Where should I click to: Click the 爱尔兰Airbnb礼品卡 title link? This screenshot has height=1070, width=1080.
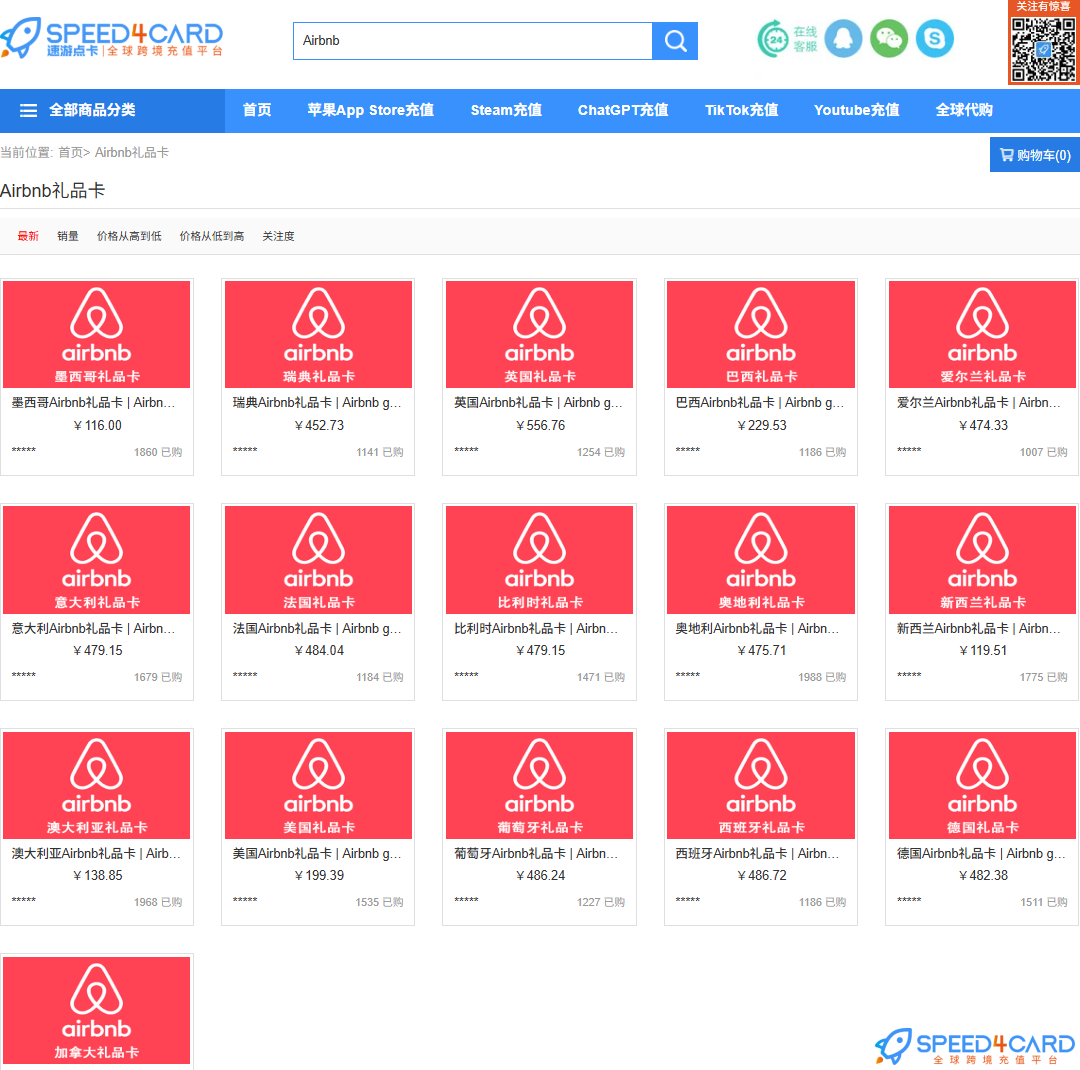coord(979,402)
